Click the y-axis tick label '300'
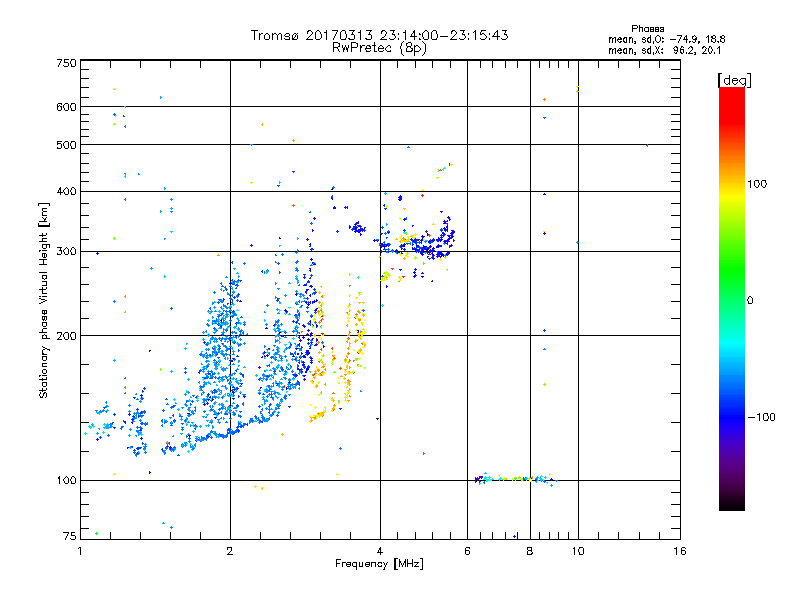The image size is (800, 600). point(66,251)
